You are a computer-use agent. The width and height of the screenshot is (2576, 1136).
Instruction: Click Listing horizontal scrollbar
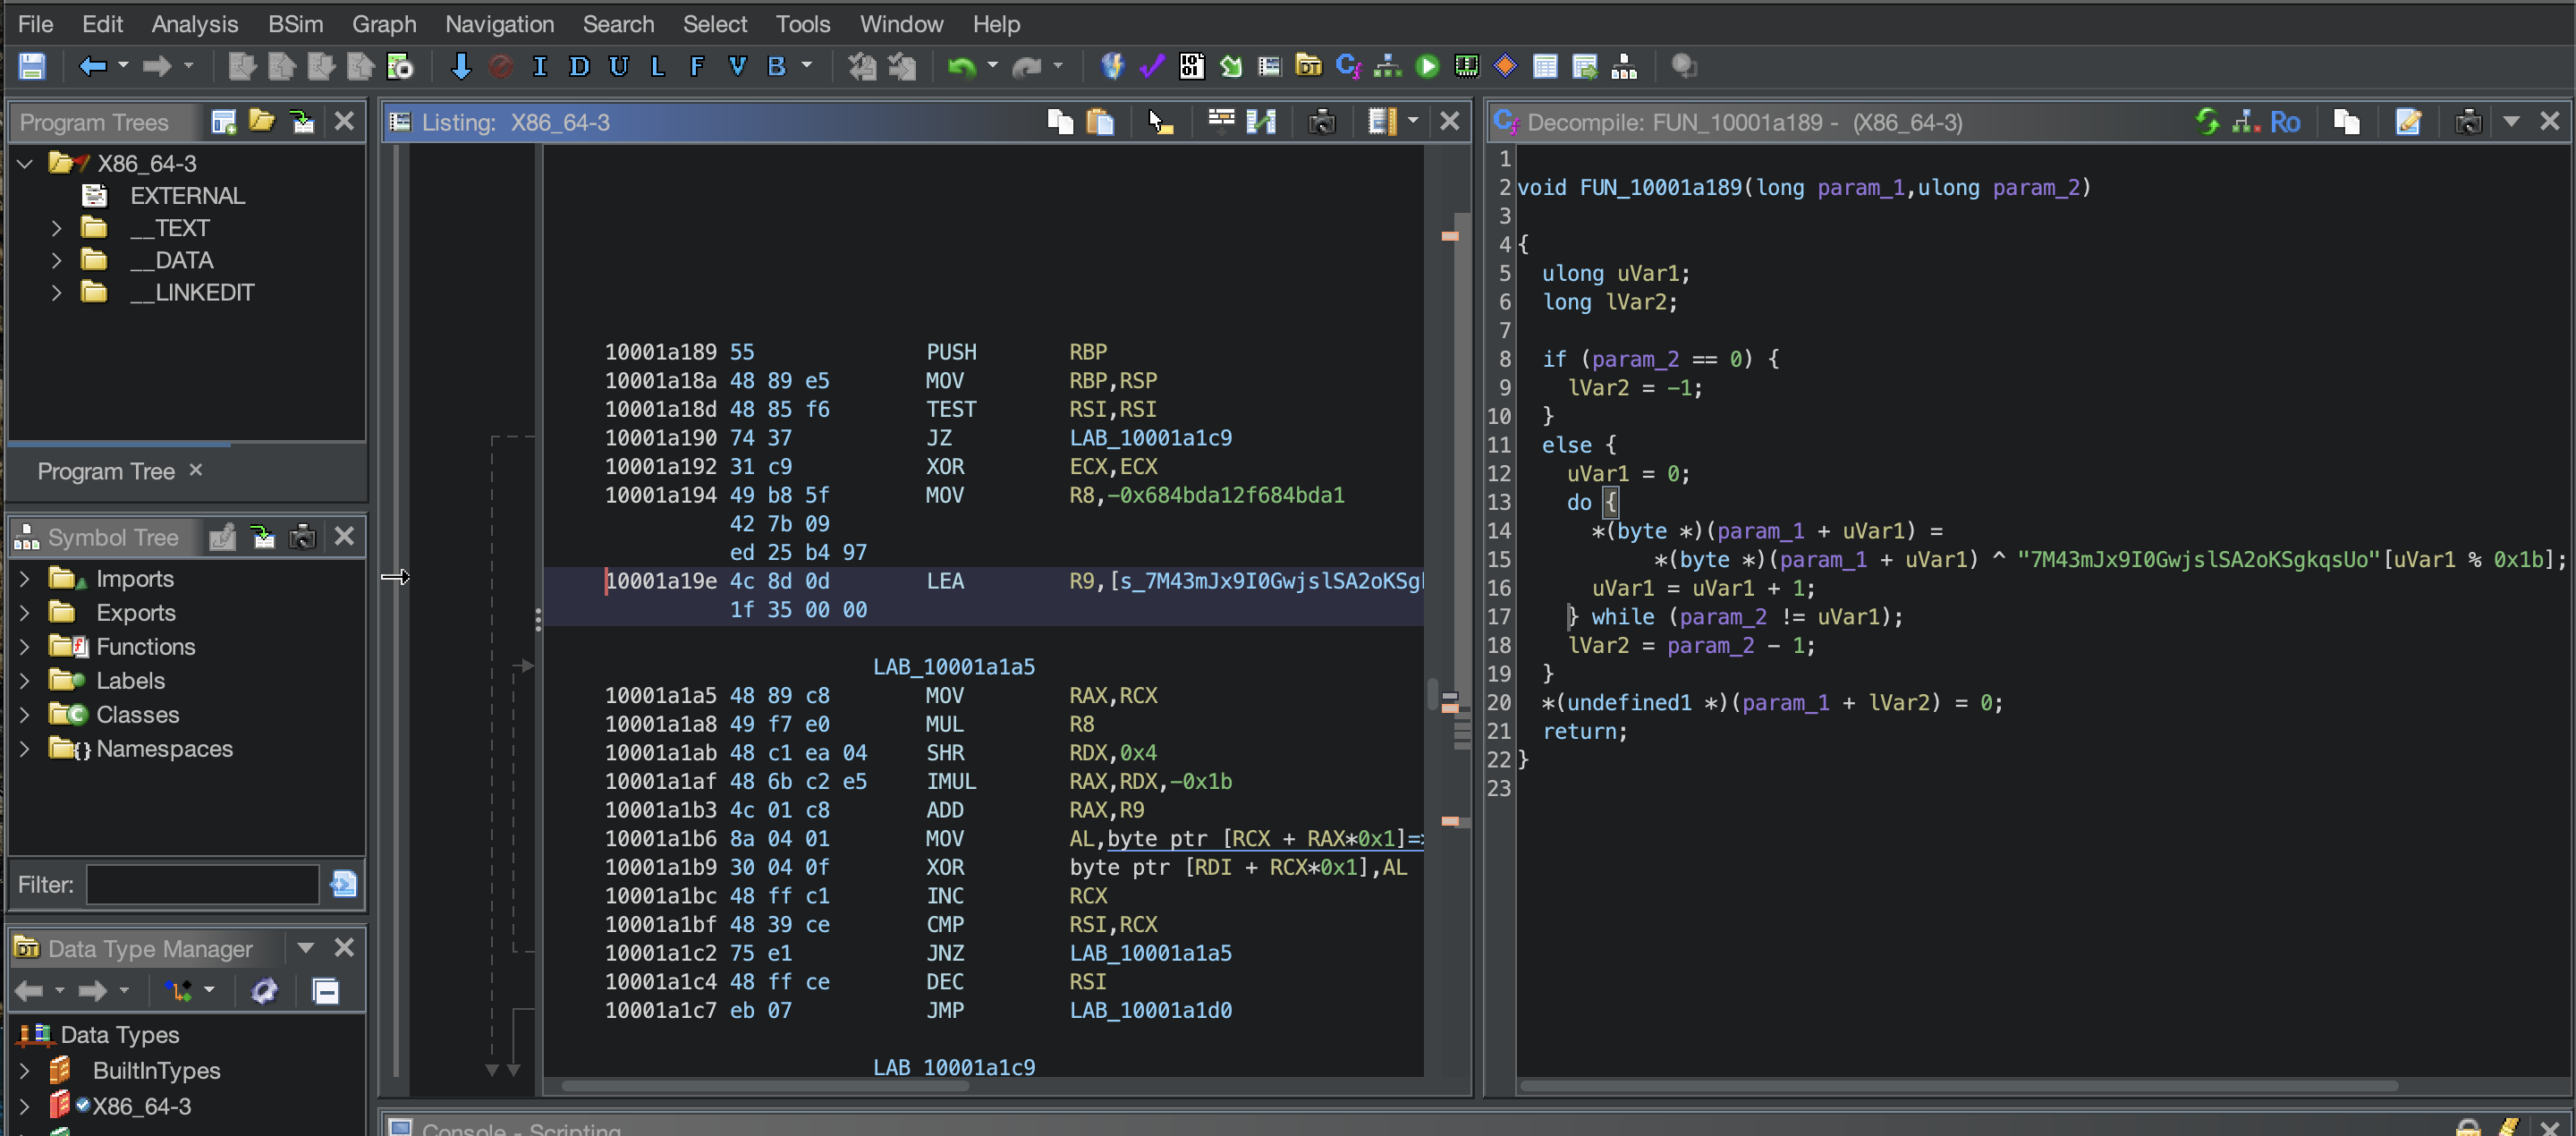coord(766,1086)
